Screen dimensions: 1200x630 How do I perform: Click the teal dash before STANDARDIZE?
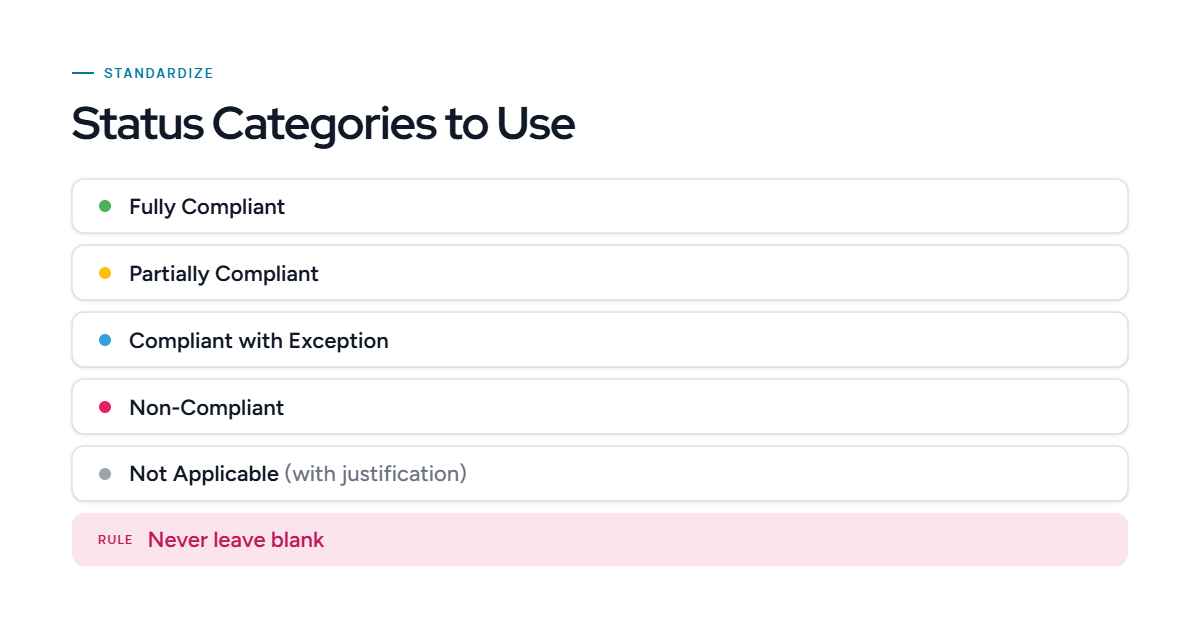click(x=83, y=73)
